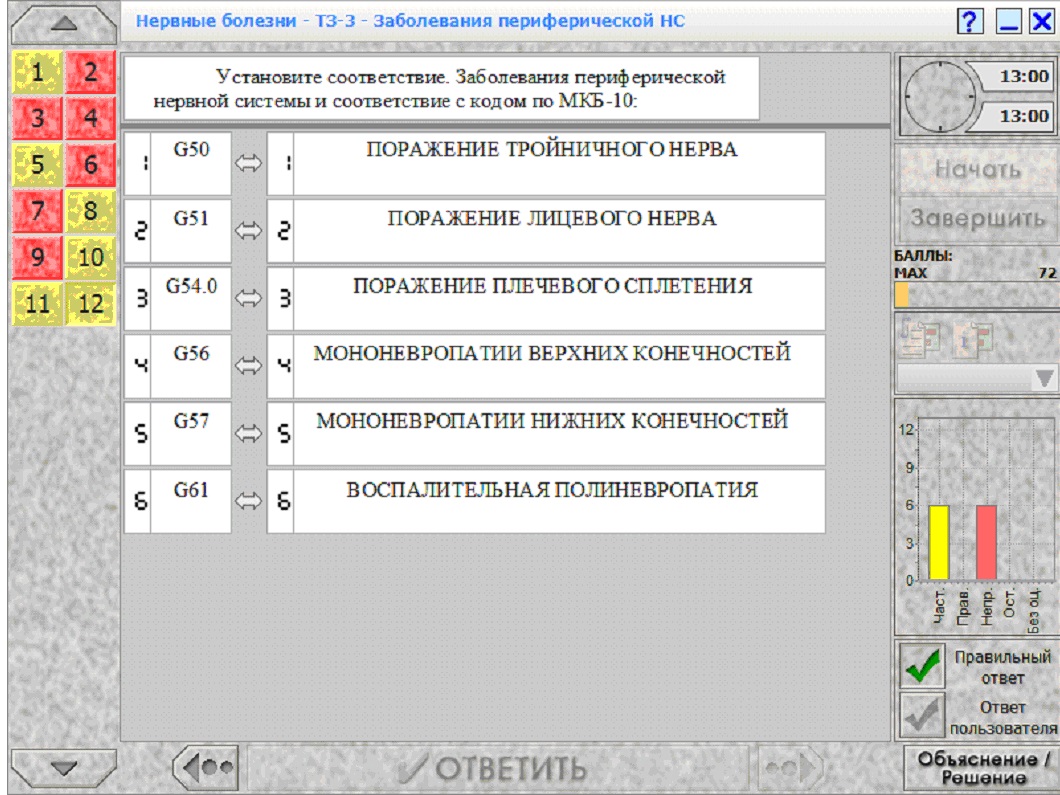Click the swap arrow next to G61
The height and width of the screenshot is (795, 1060).
pyautogui.click(x=248, y=501)
